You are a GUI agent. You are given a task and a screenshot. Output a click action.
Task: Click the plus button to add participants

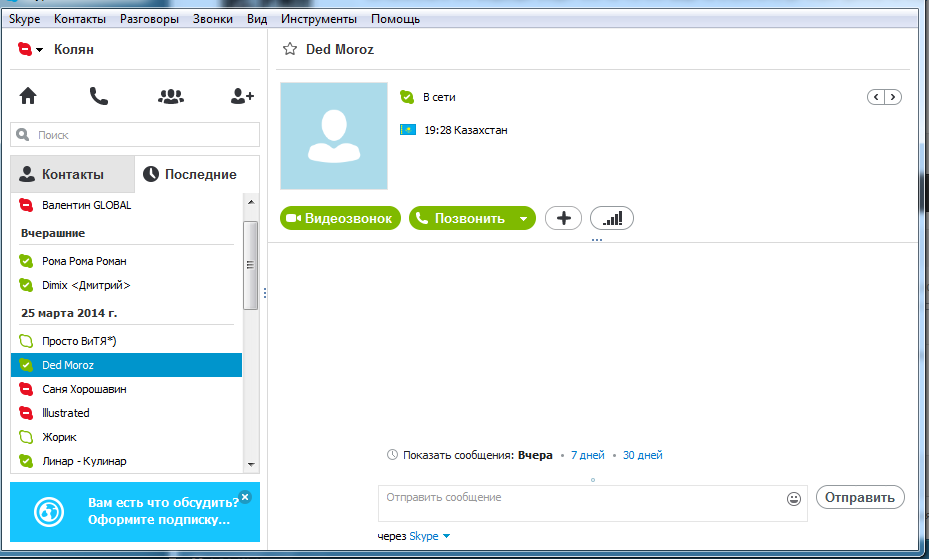[x=563, y=219]
